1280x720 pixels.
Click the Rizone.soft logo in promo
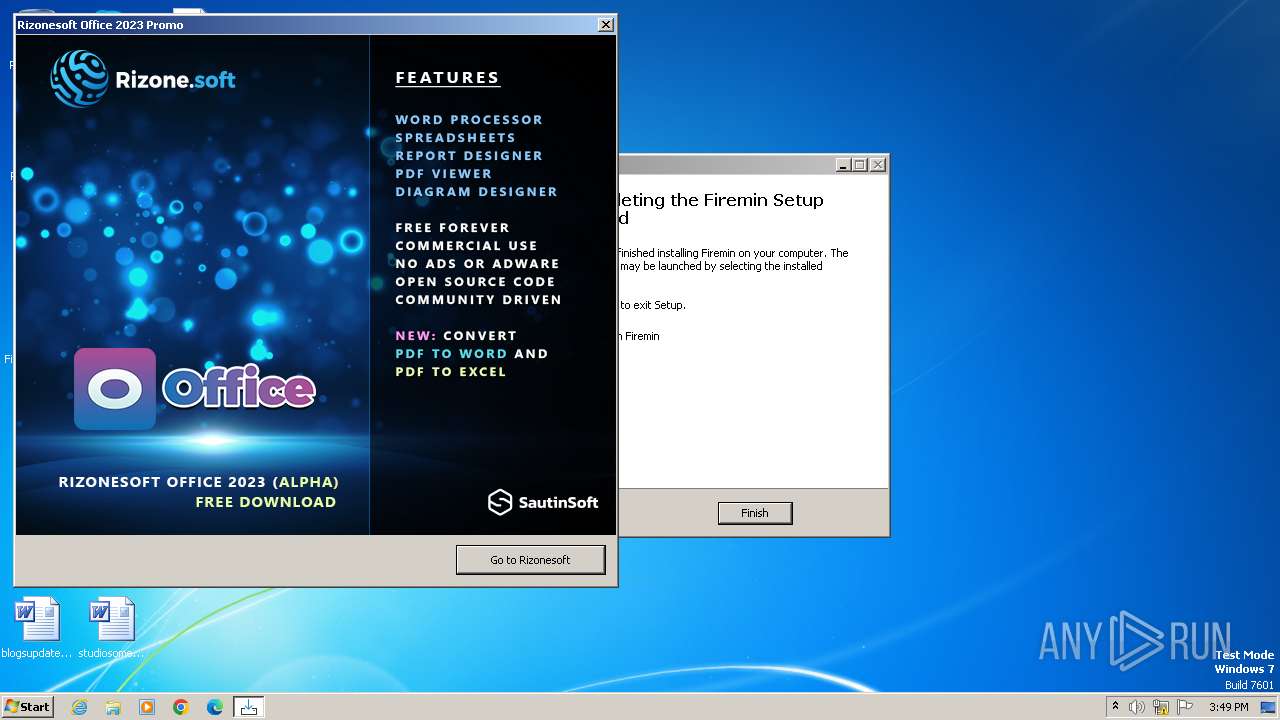(144, 79)
